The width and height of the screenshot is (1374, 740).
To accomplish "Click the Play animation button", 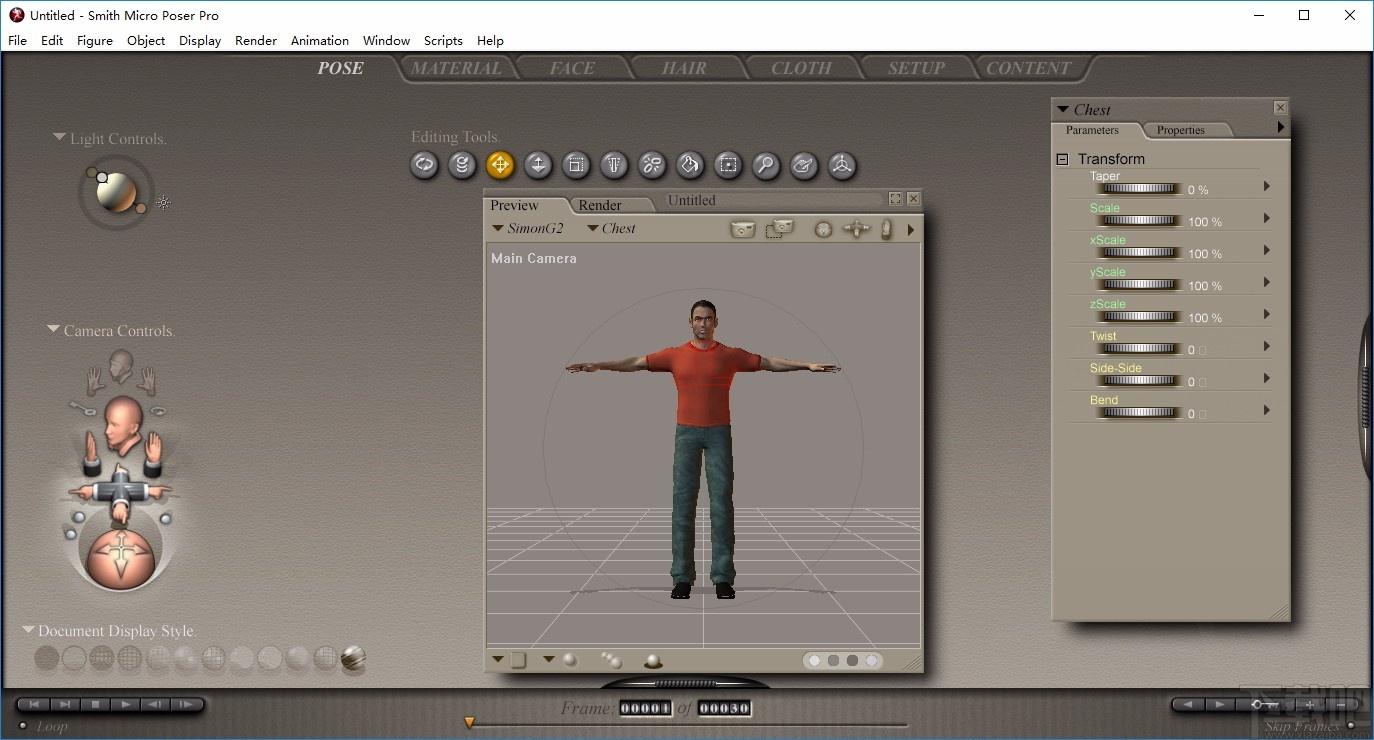I will (x=126, y=704).
